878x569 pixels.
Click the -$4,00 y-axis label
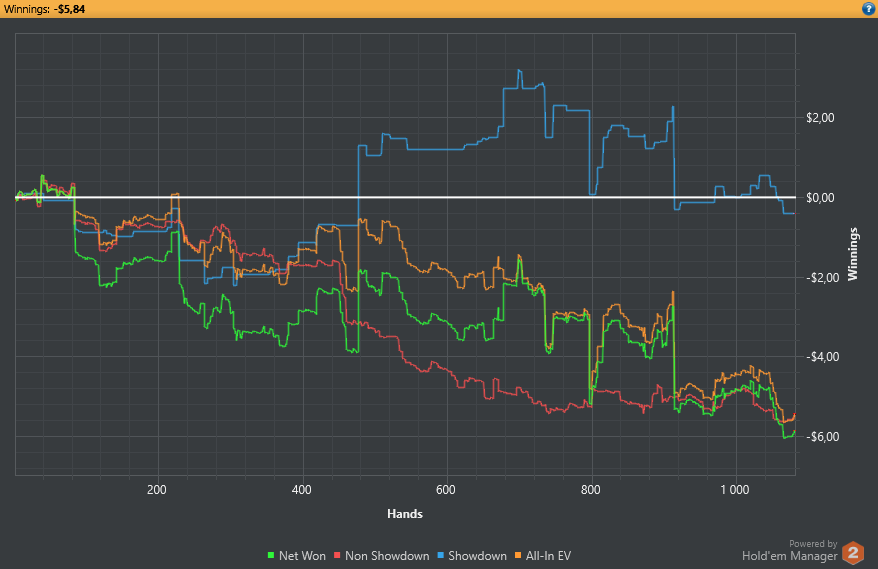(x=822, y=357)
